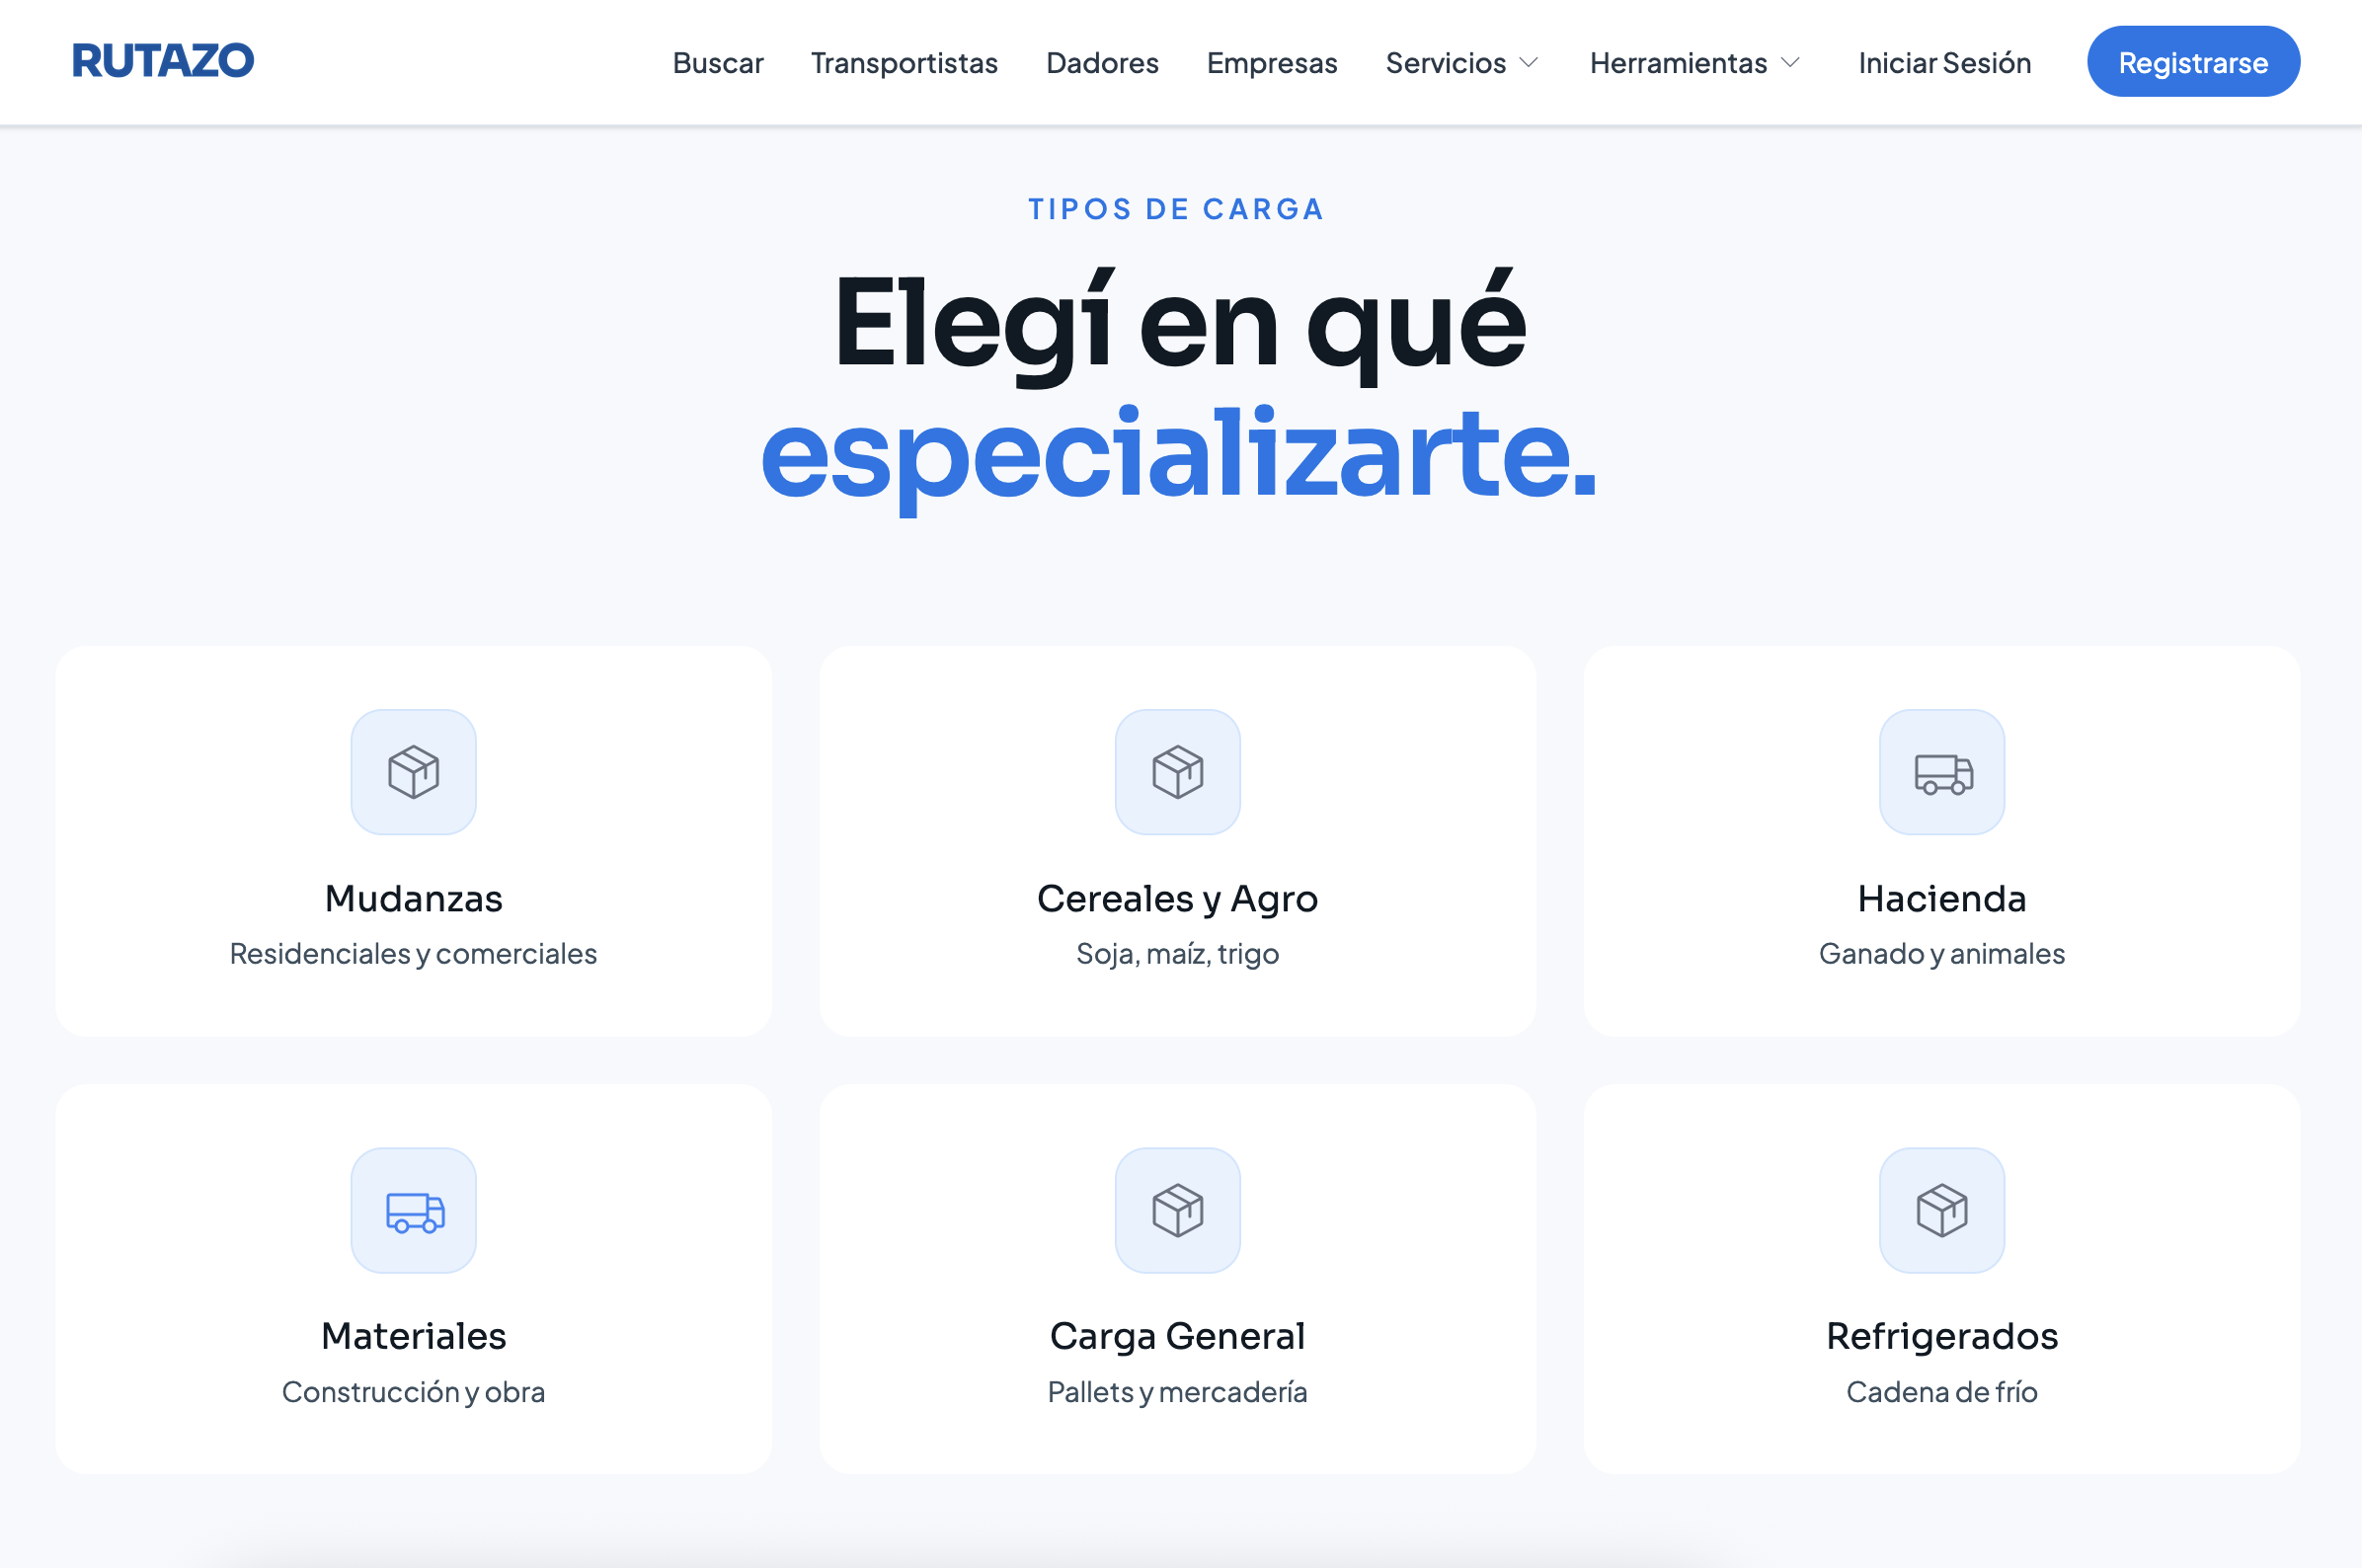Go to Transportistas page
Image resolution: width=2362 pixels, height=1568 pixels.
pyautogui.click(x=904, y=63)
